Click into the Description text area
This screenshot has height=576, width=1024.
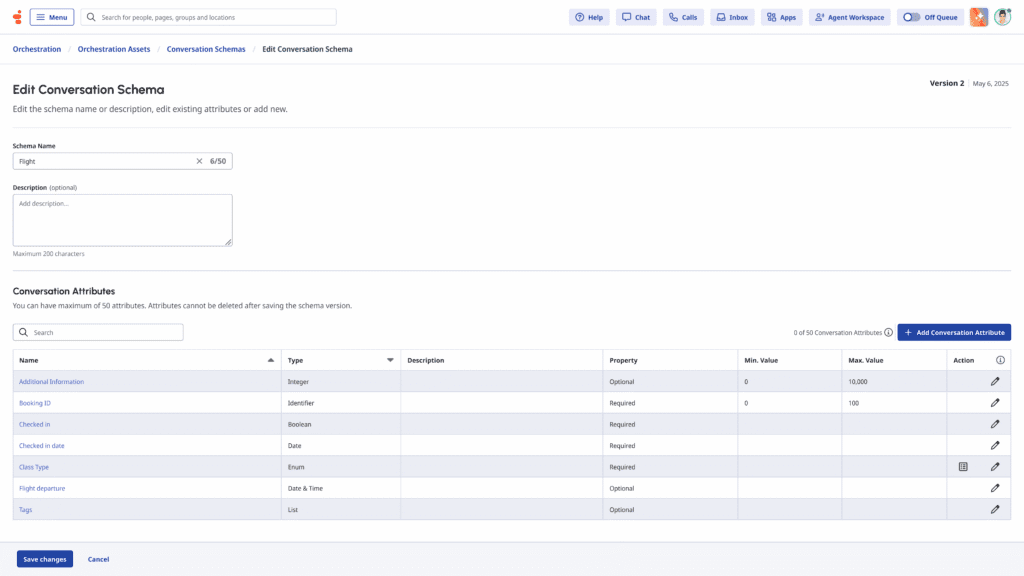(x=122, y=220)
